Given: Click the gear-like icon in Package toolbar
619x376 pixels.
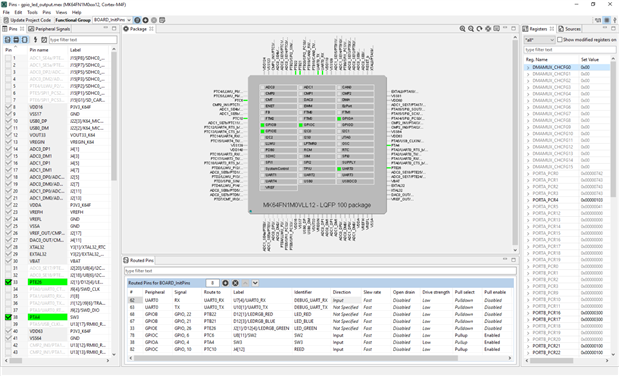Looking at the screenshot, I should coord(488,29).
